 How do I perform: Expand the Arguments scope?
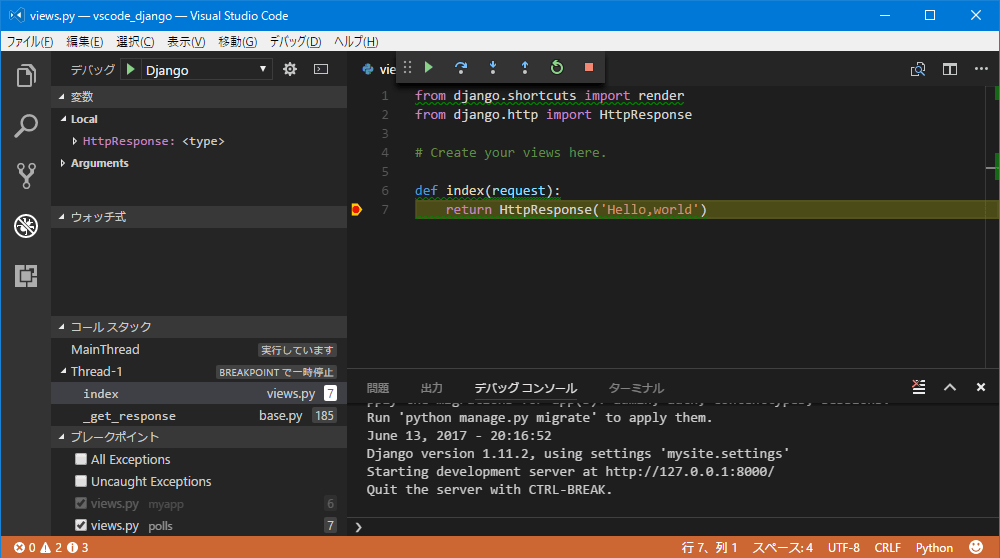click(62, 163)
